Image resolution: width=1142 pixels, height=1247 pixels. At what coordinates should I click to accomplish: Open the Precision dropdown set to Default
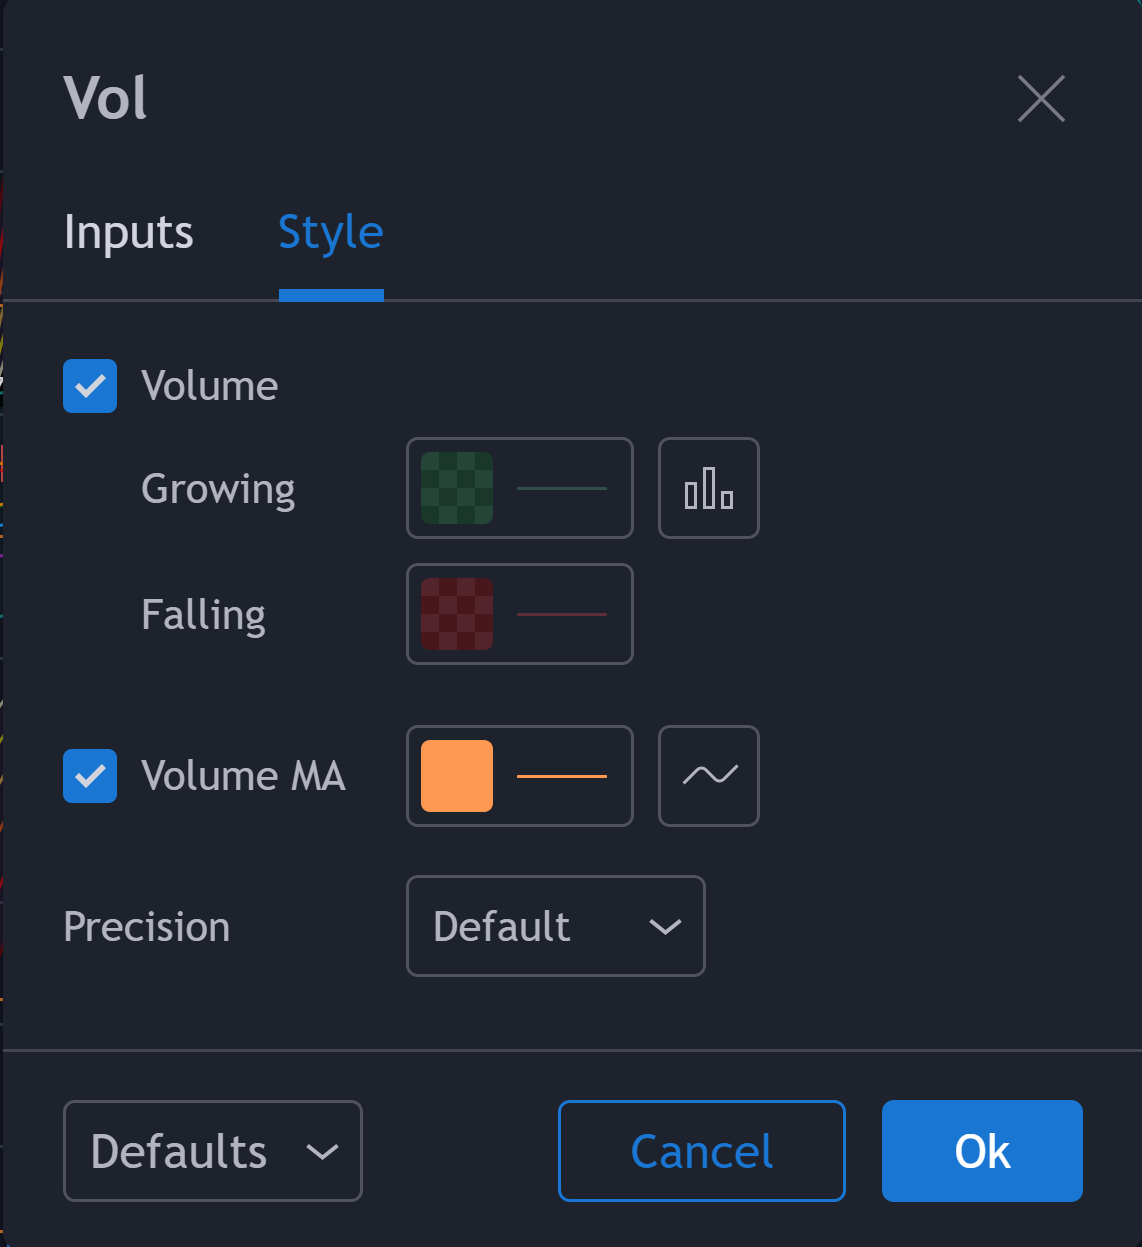pos(555,926)
